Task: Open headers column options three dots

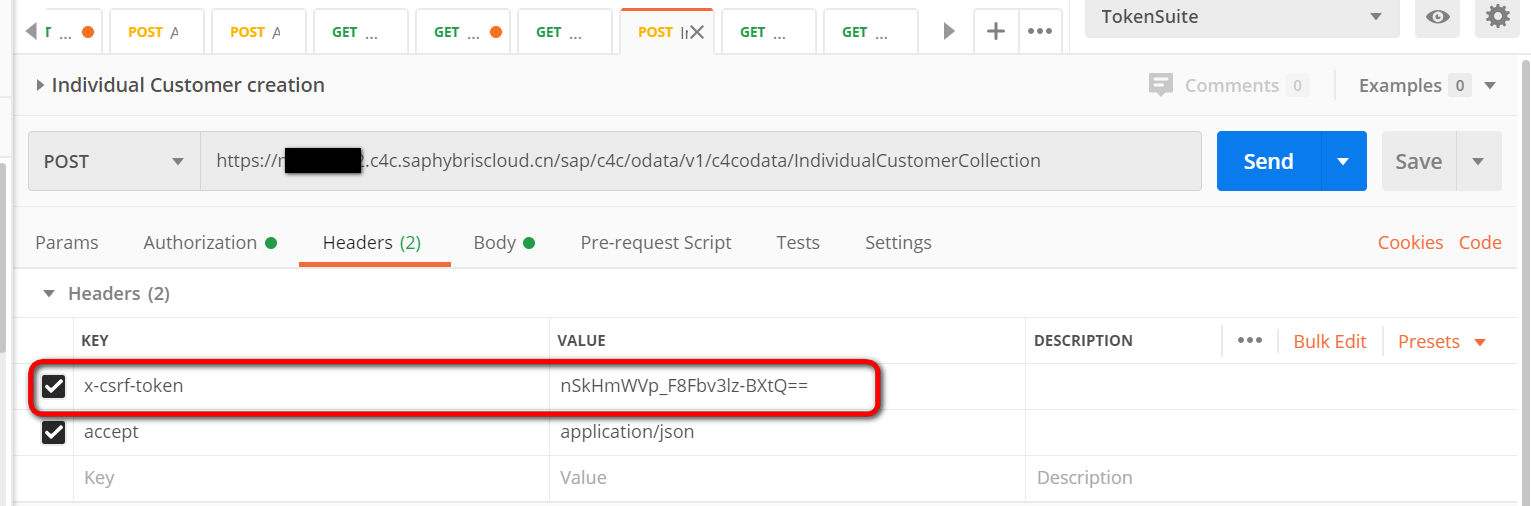Action: [1250, 341]
